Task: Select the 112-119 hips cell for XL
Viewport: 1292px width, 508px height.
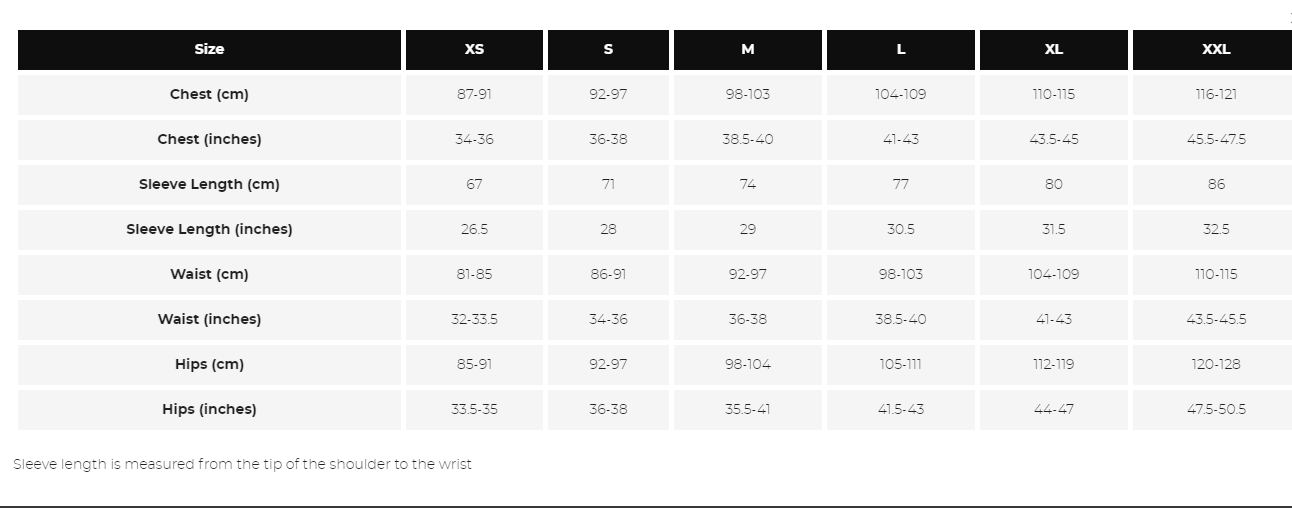Action: pyautogui.click(x=1054, y=364)
